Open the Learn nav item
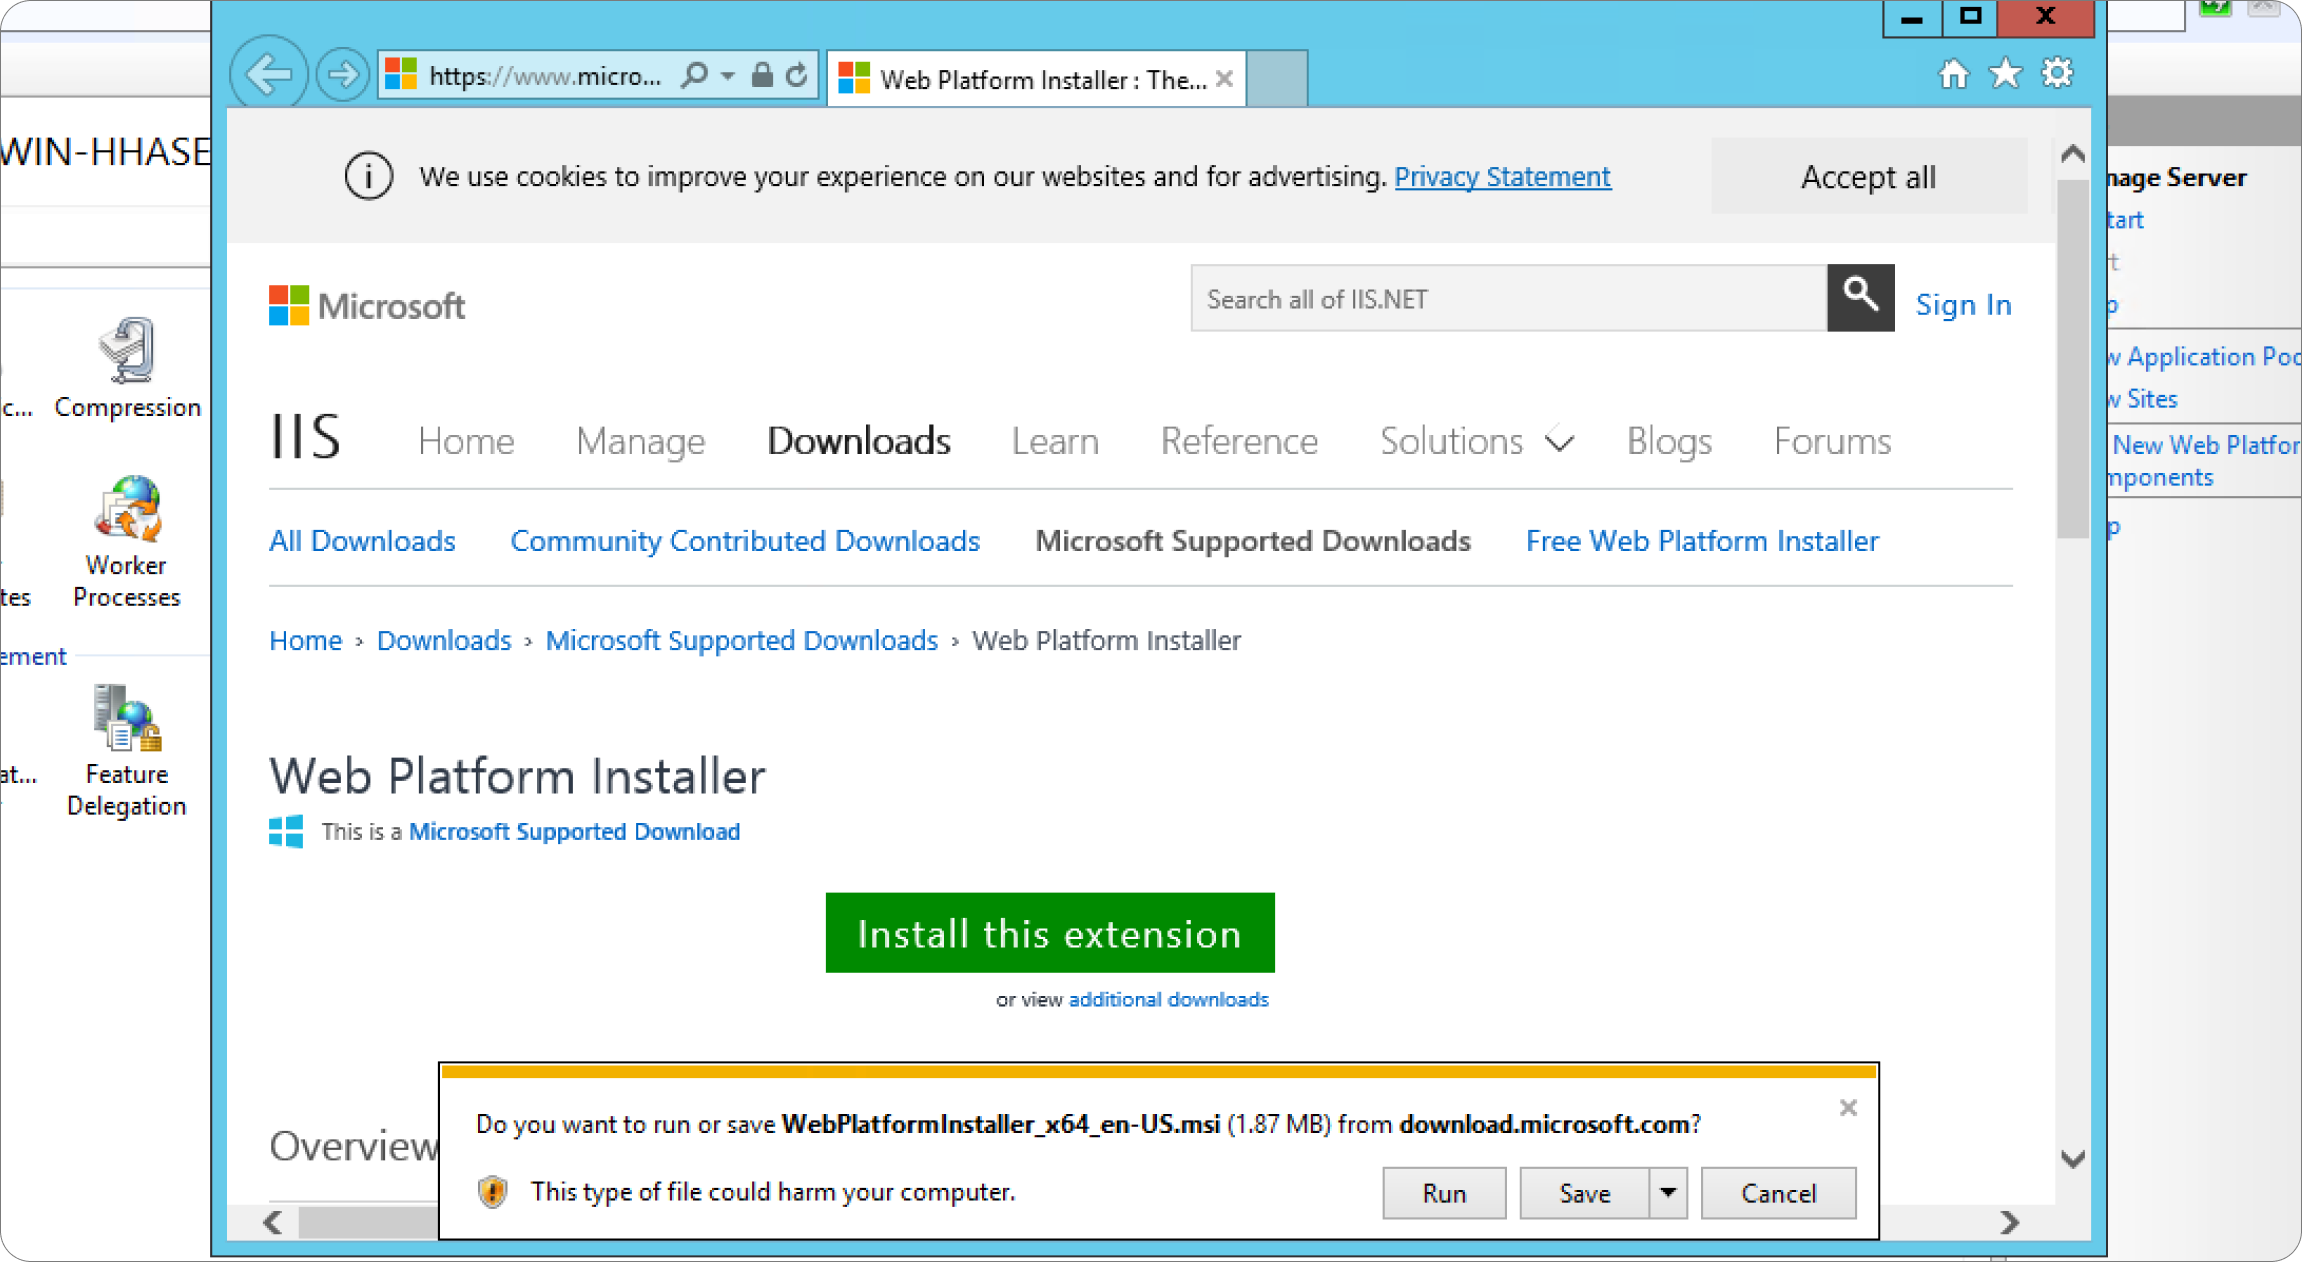The image size is (2302, 1262). click(1055, 441)
